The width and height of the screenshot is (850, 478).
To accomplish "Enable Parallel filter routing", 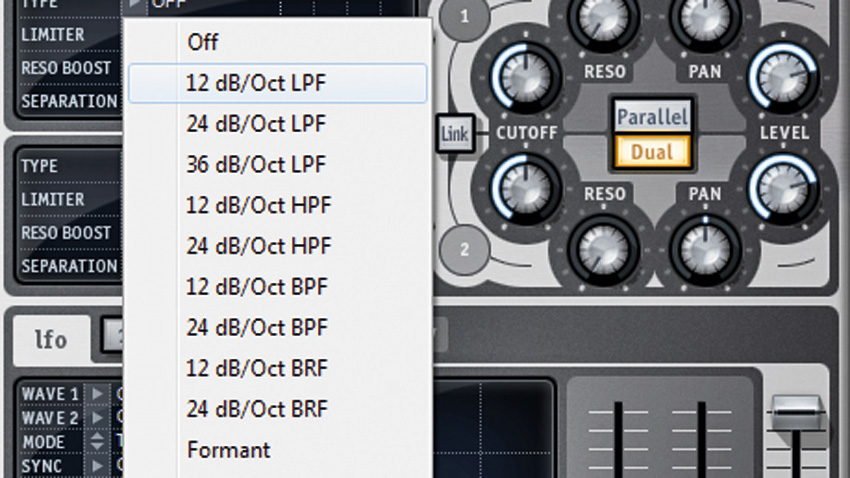I will coord(652,117).
